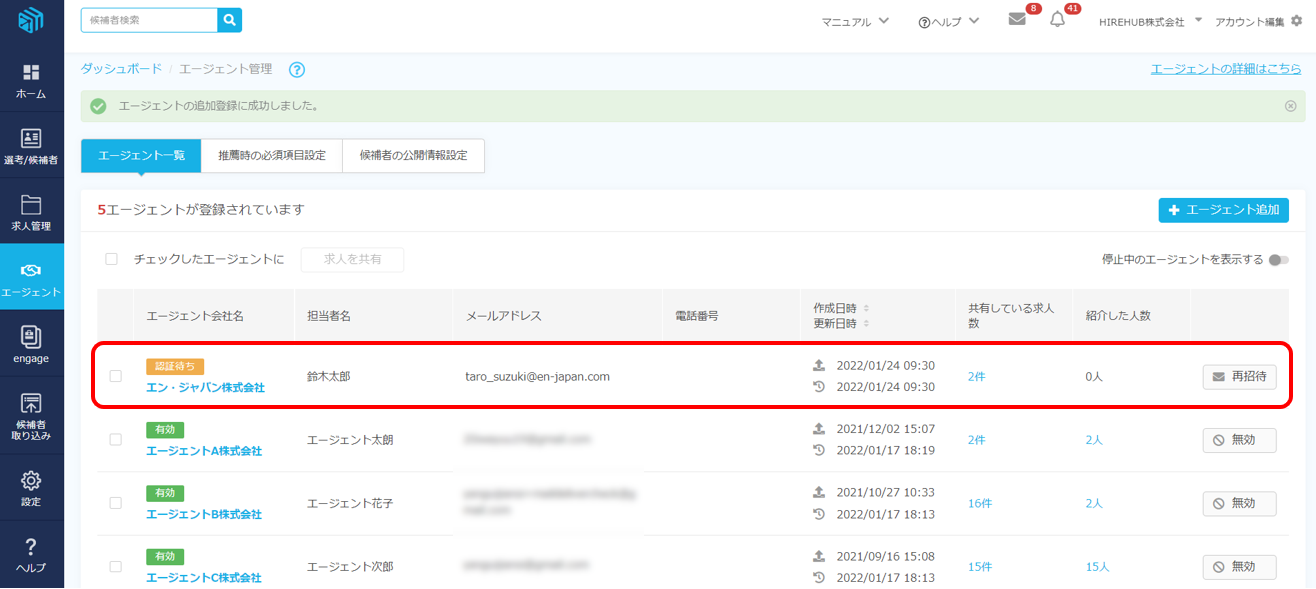Open 求人管理 folder icon in sidebar
The image size is (1316, 589).
(31, 205)
